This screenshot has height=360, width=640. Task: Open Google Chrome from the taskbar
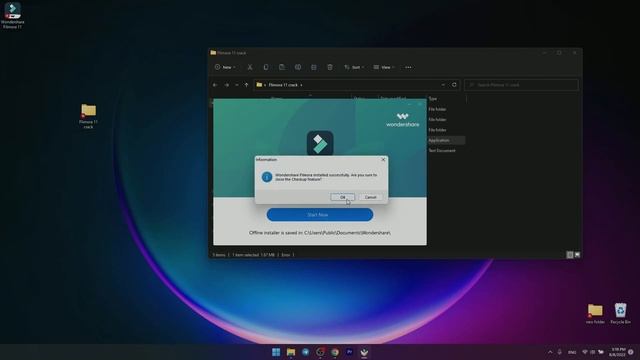point(335,352)
